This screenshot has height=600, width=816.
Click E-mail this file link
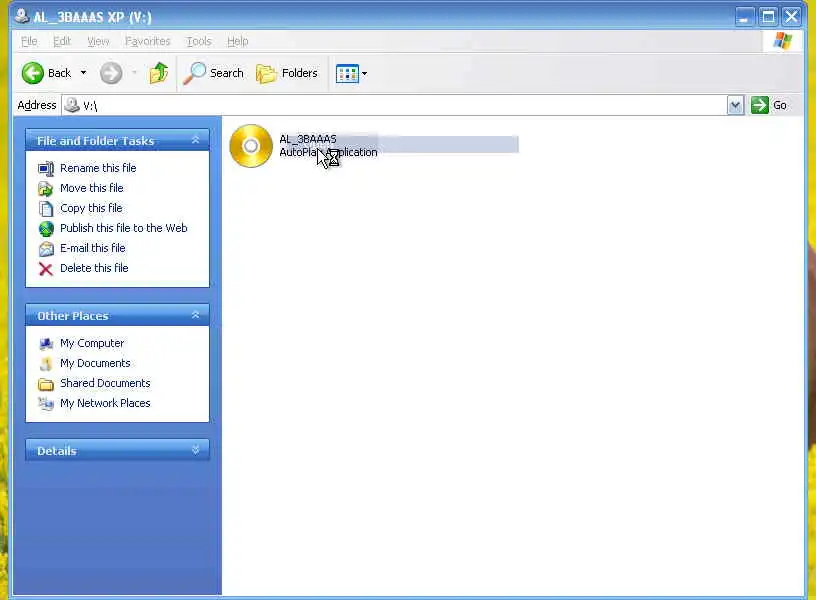93,248
